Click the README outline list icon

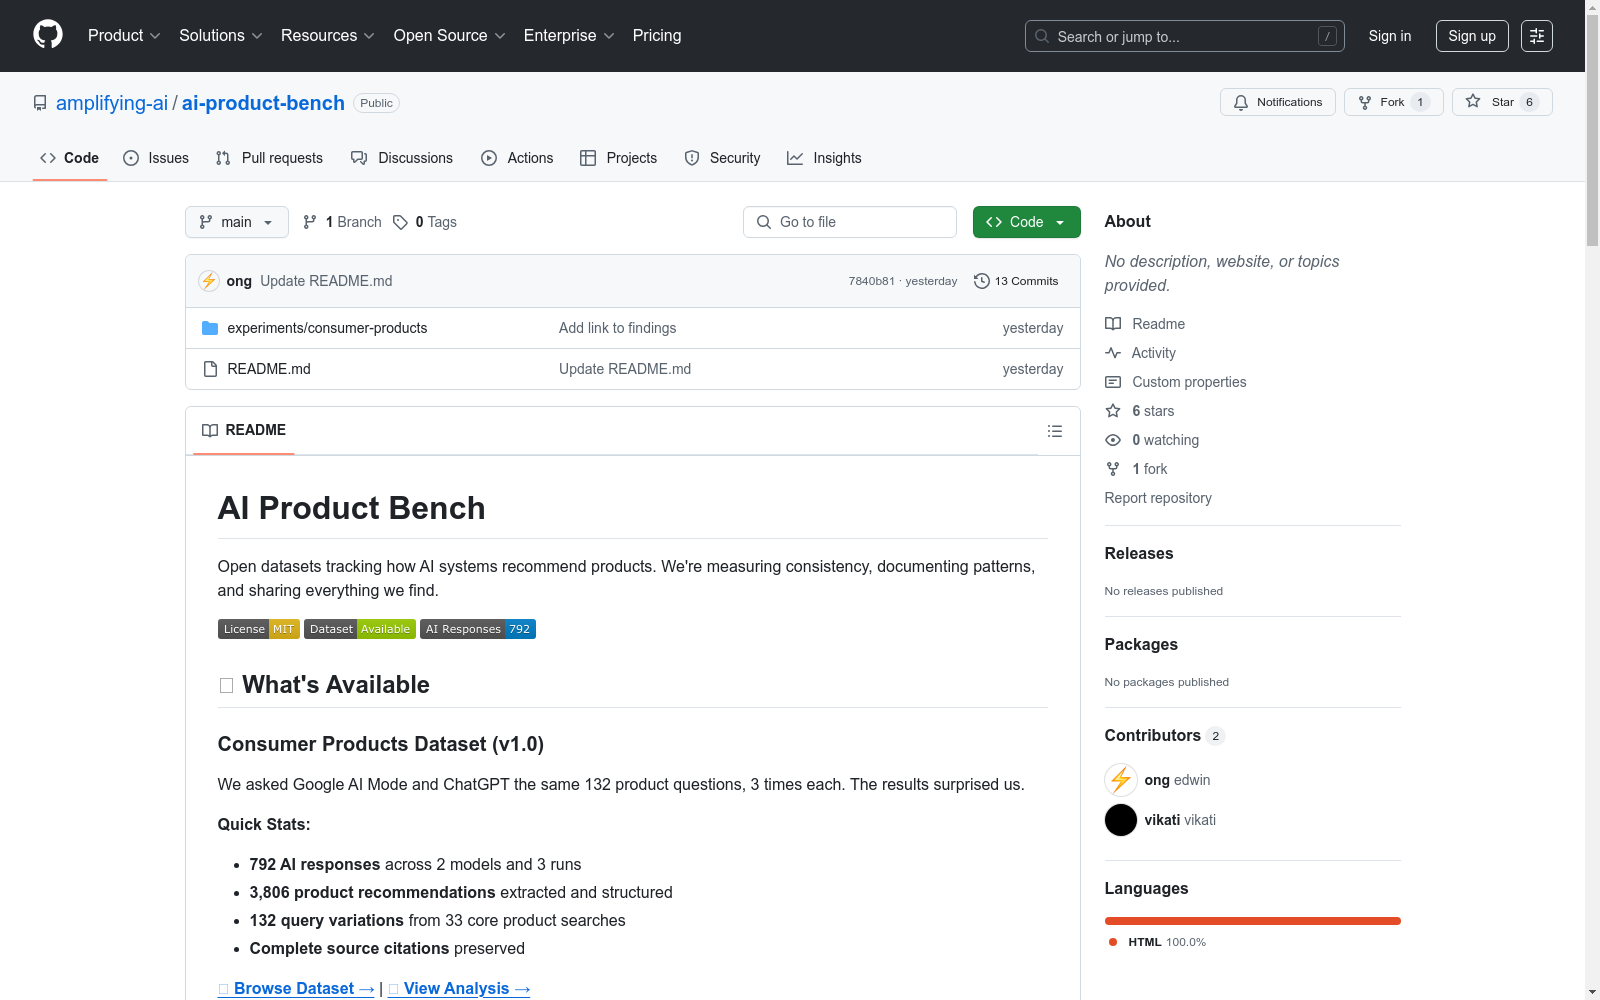click(x=1055, y=431)
